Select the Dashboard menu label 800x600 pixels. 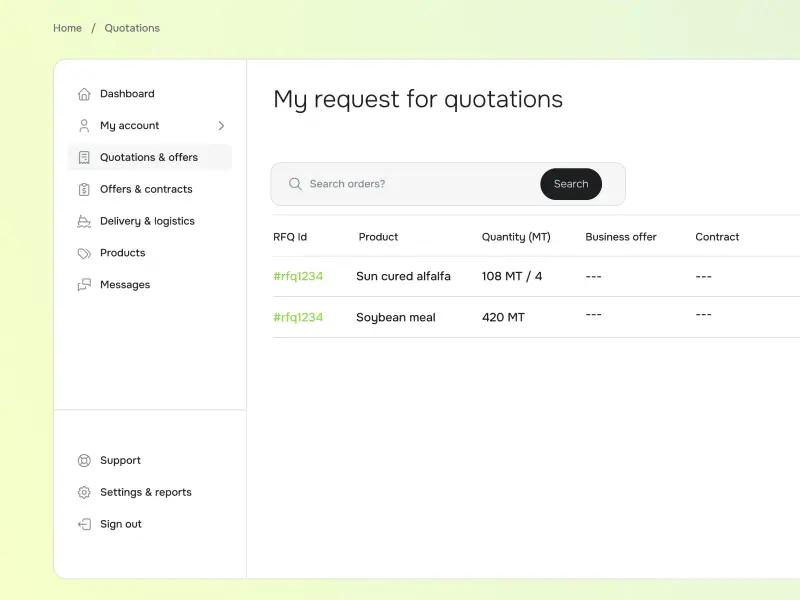tap(127, 94)
